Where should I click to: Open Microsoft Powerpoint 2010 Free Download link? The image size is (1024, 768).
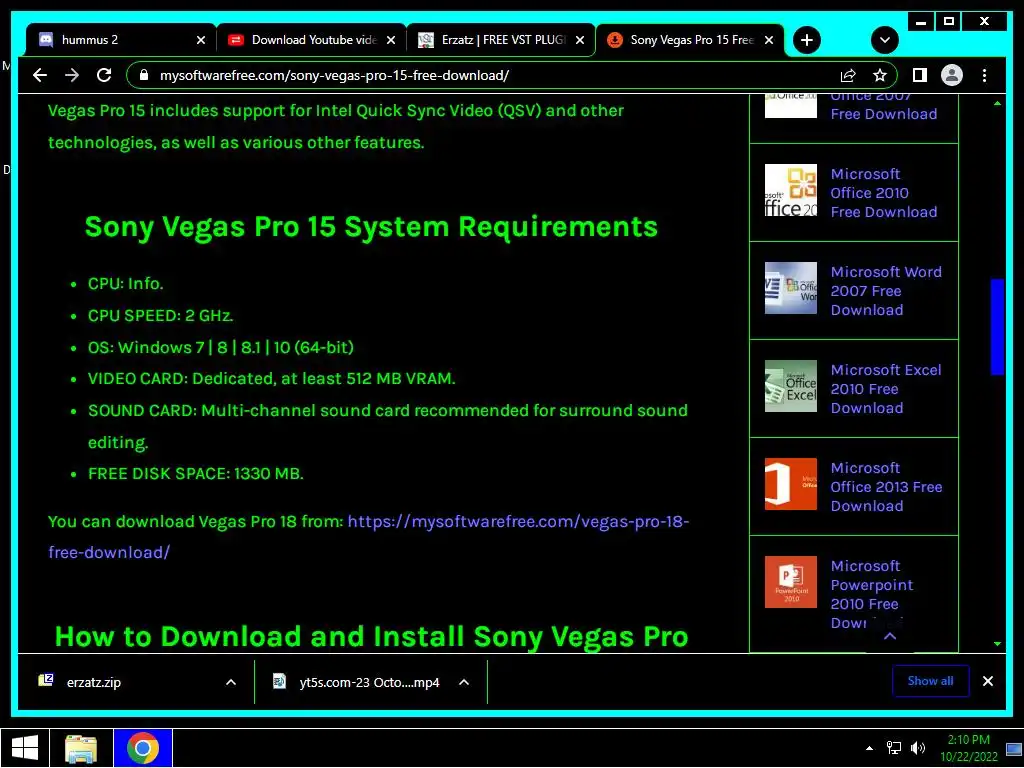(872, 594)
